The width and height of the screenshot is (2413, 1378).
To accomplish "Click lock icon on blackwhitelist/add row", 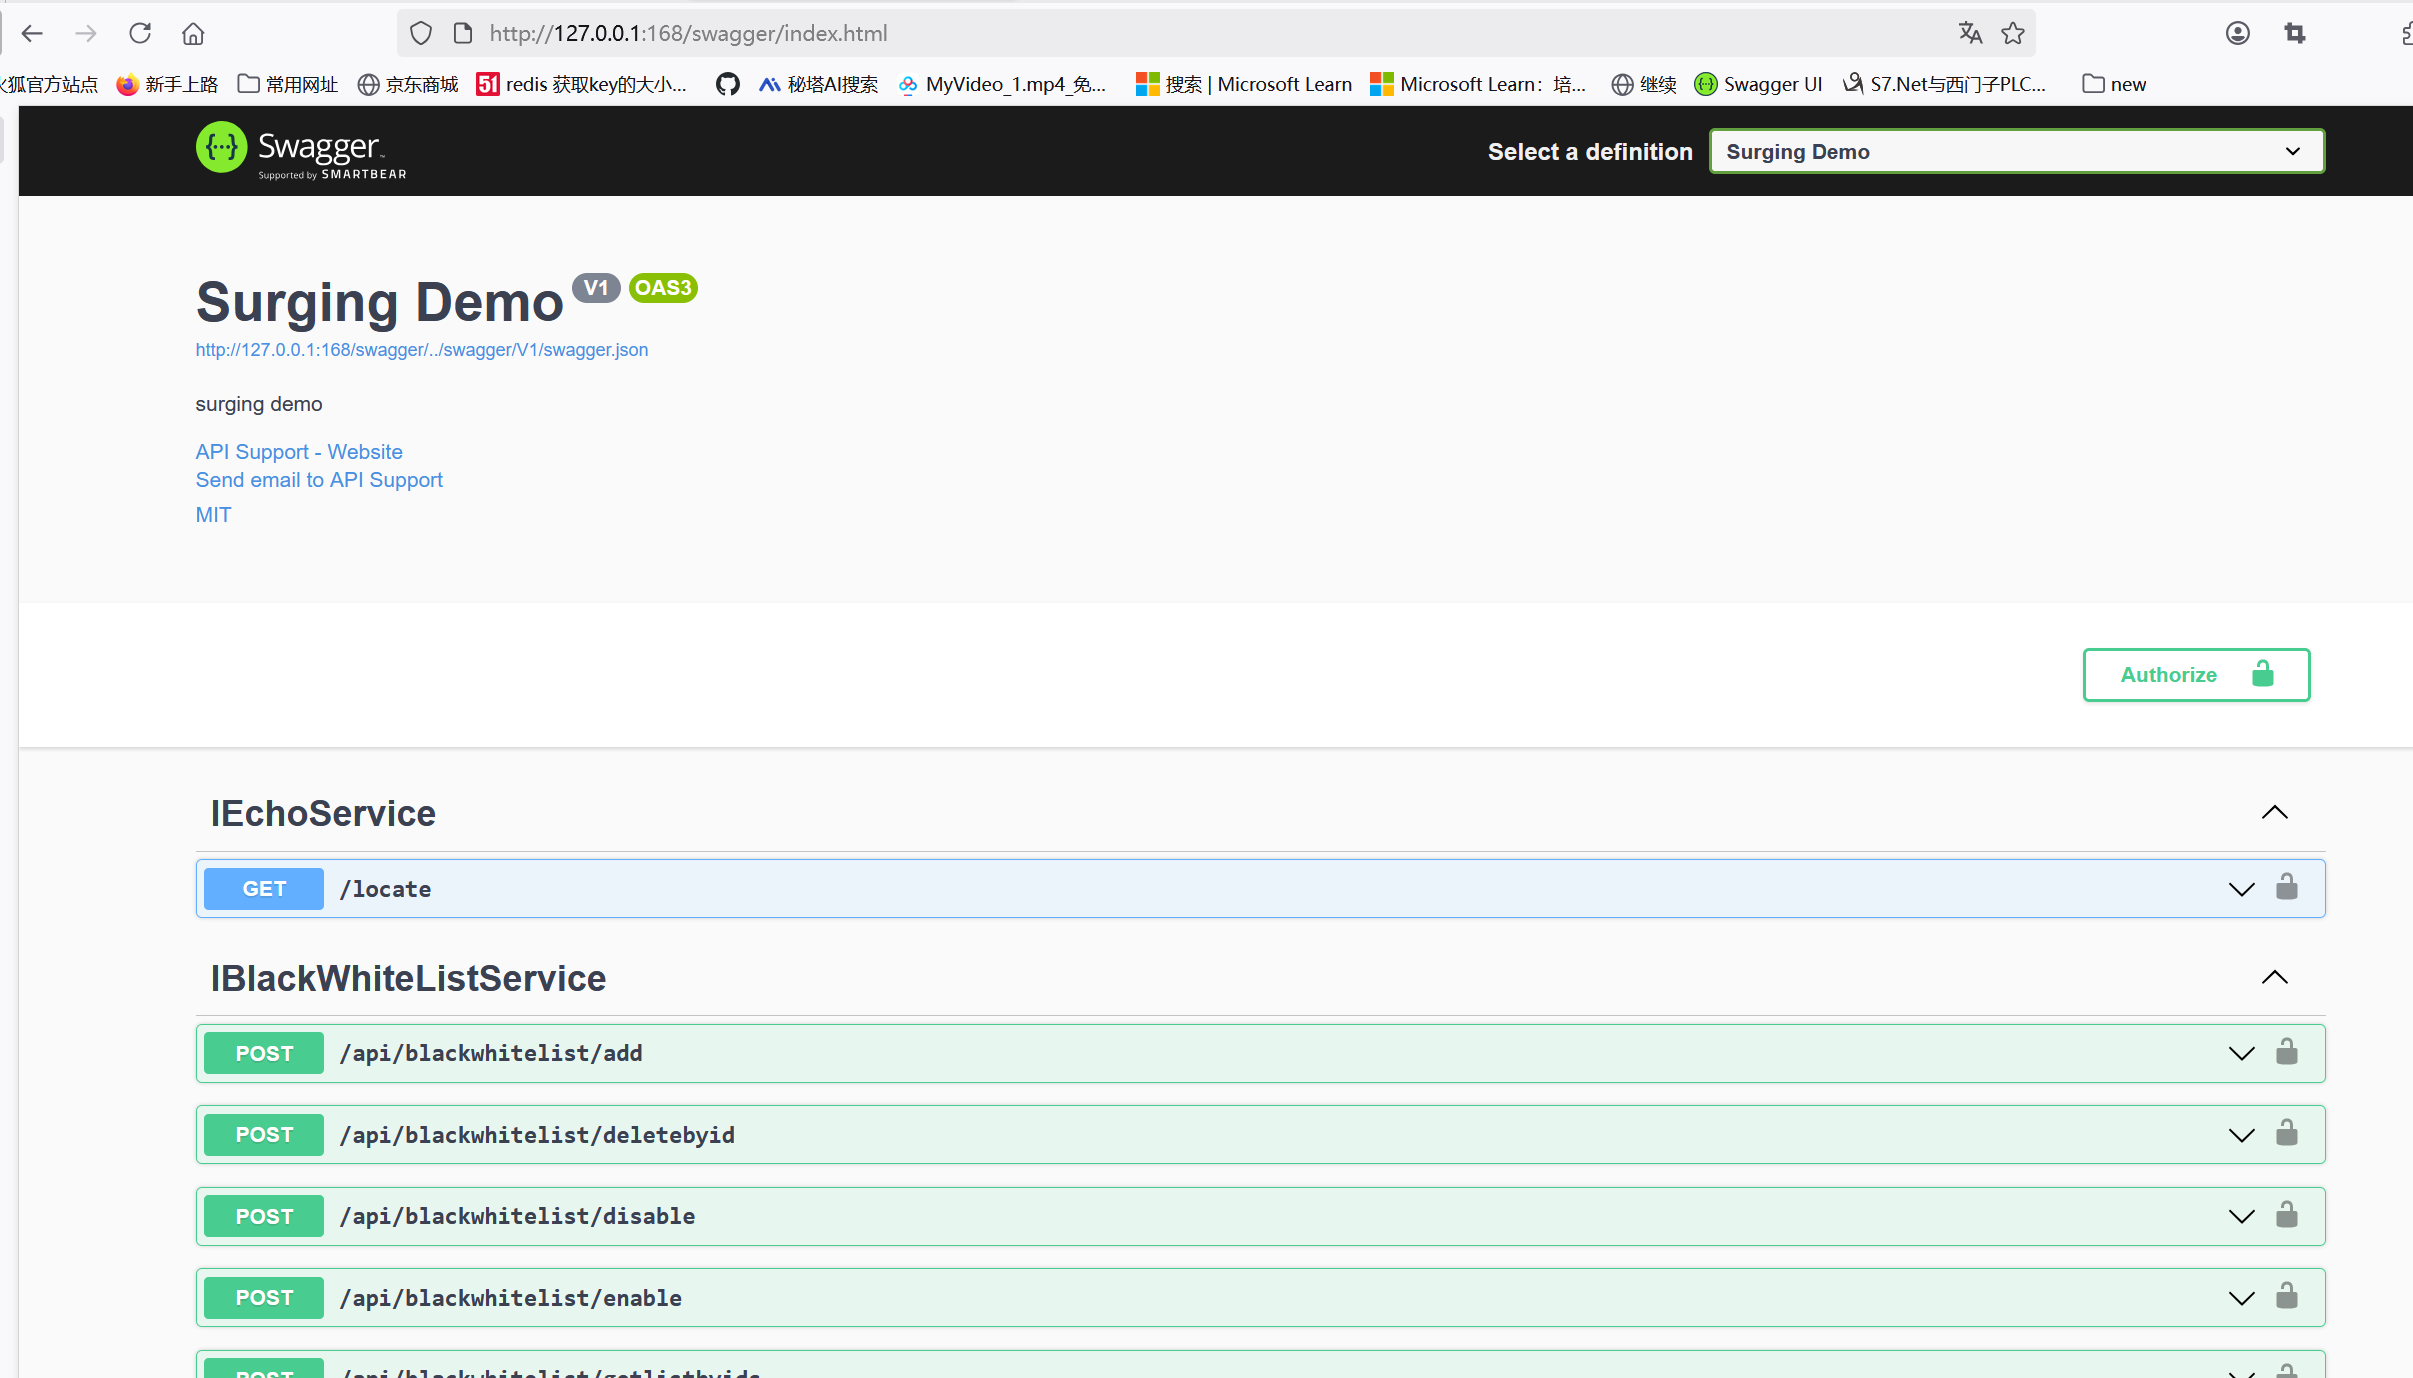I will (x=2286, y=1052).
